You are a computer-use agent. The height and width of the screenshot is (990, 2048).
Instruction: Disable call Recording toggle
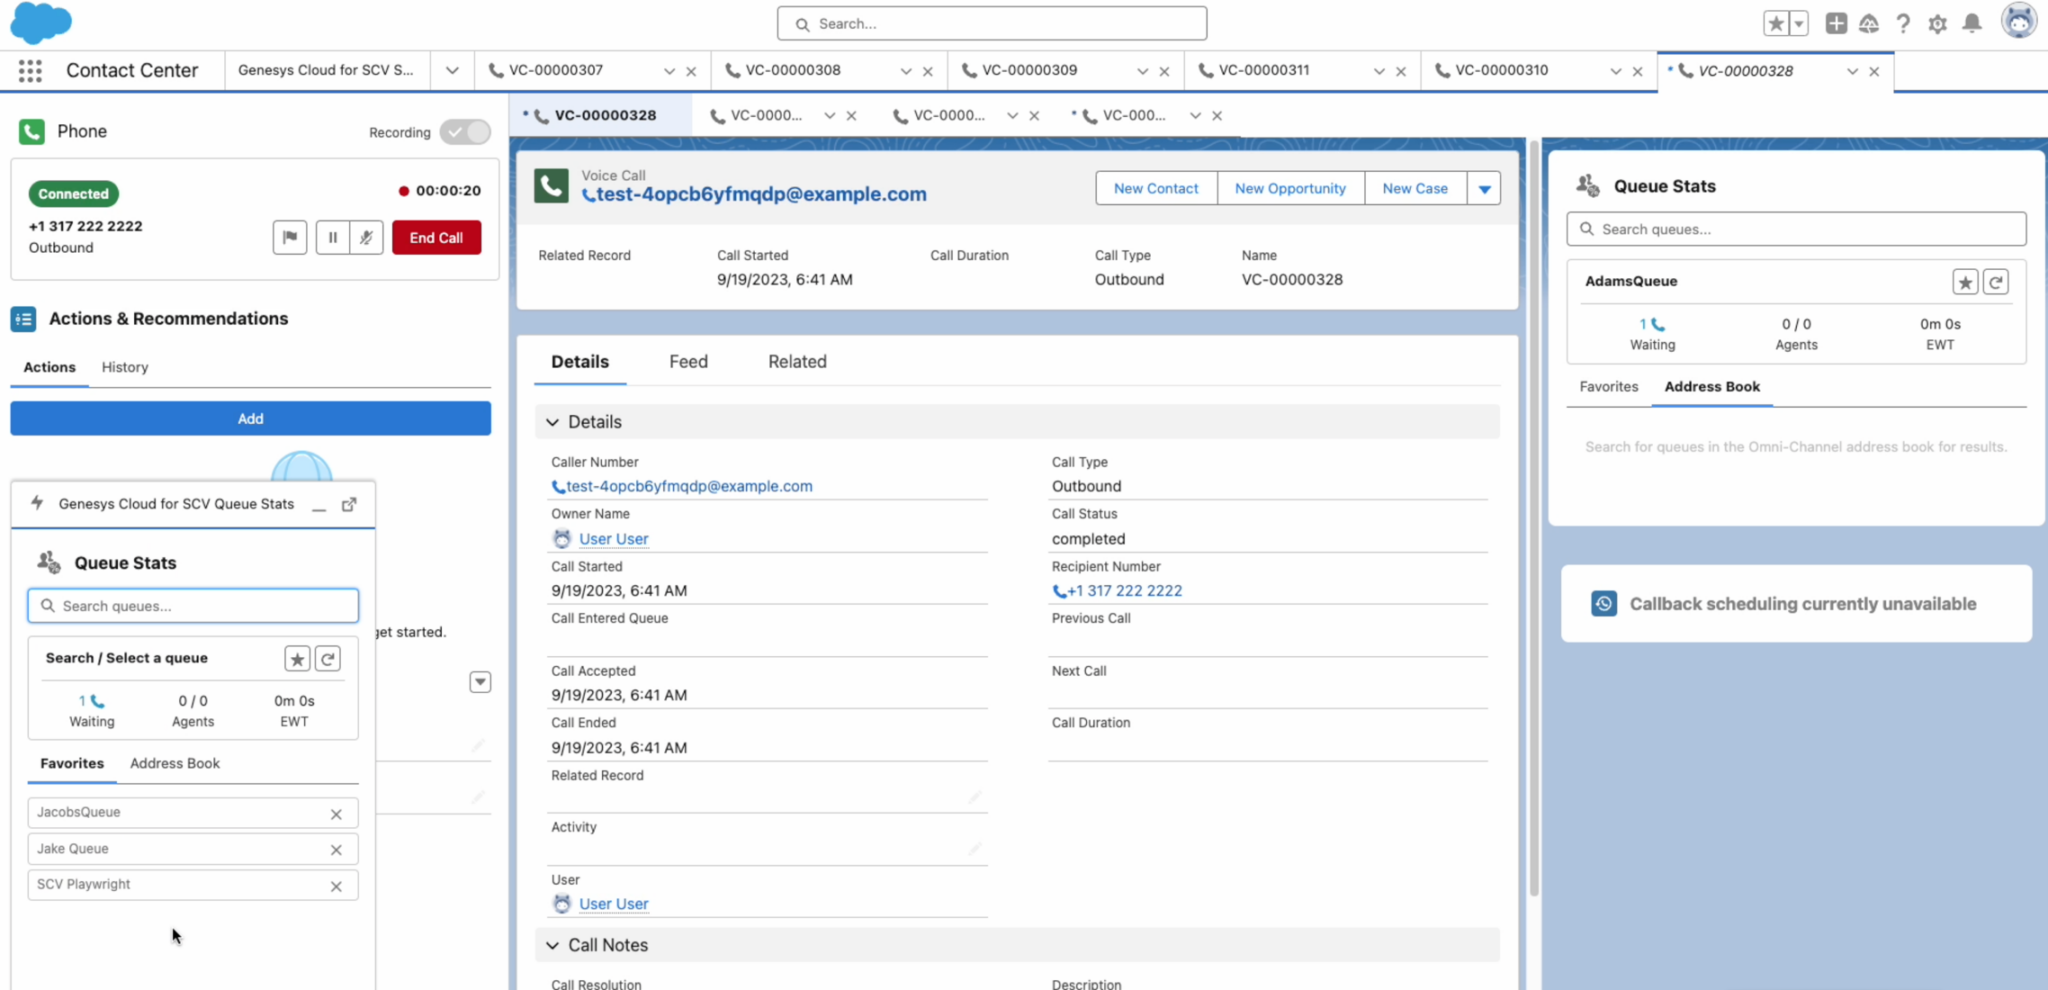[464, 131]
